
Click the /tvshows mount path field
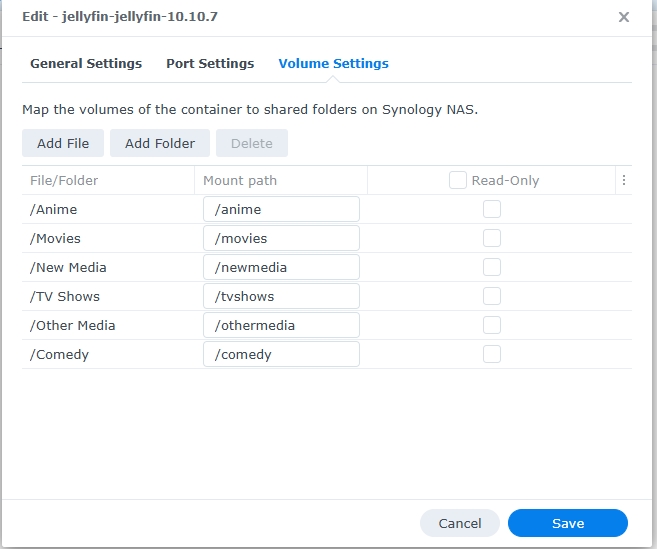(281, 296)
